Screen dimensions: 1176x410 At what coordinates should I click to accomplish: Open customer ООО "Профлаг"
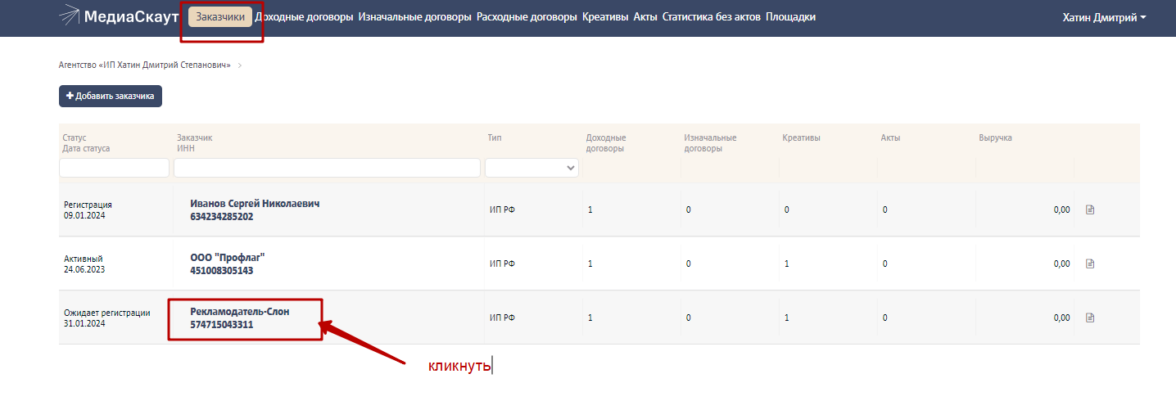tap(227, 258)
